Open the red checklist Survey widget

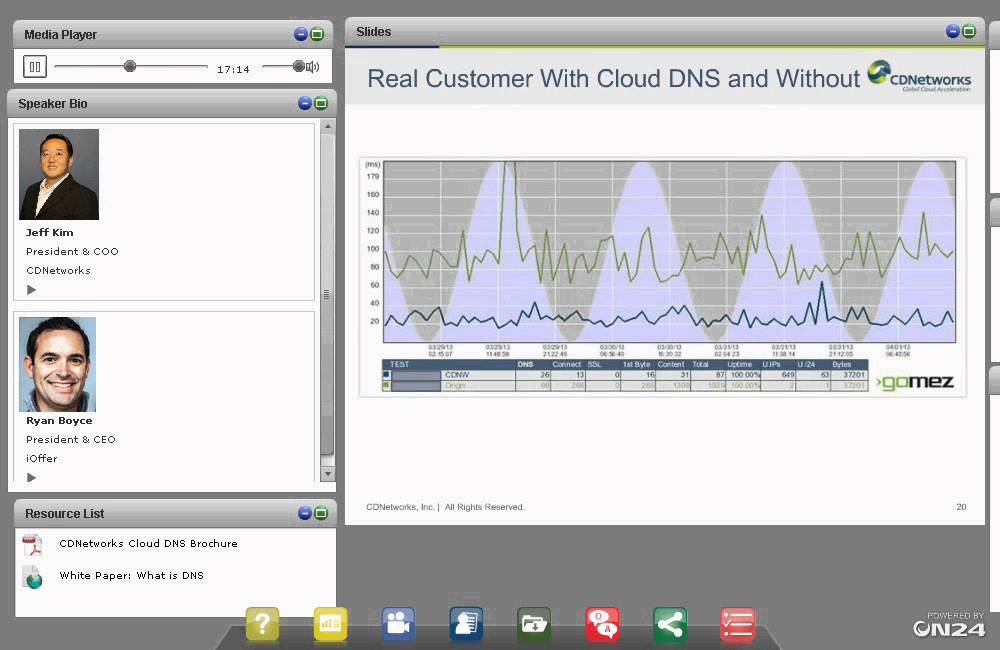(x=738, y=624)
